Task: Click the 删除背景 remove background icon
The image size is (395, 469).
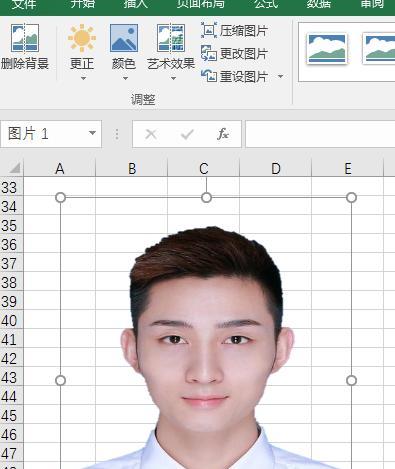Action: point(25,38)
